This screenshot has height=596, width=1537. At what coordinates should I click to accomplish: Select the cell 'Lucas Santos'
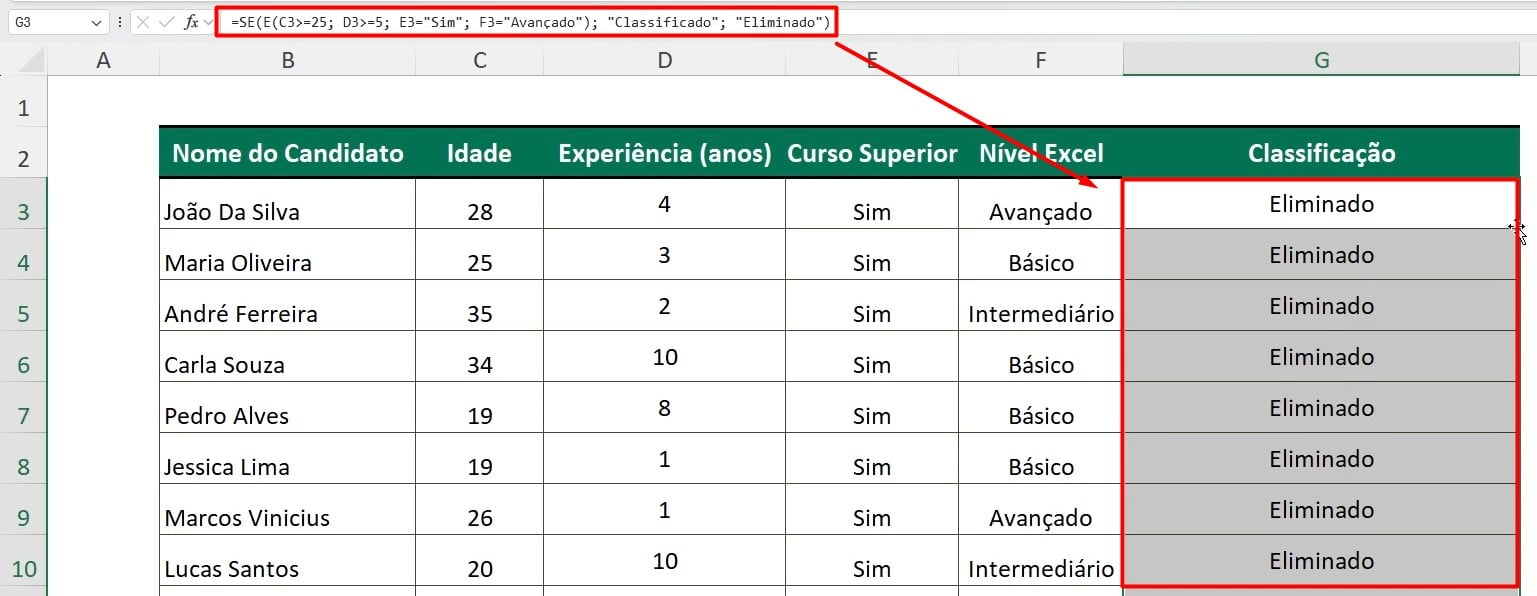click(287, 561)
